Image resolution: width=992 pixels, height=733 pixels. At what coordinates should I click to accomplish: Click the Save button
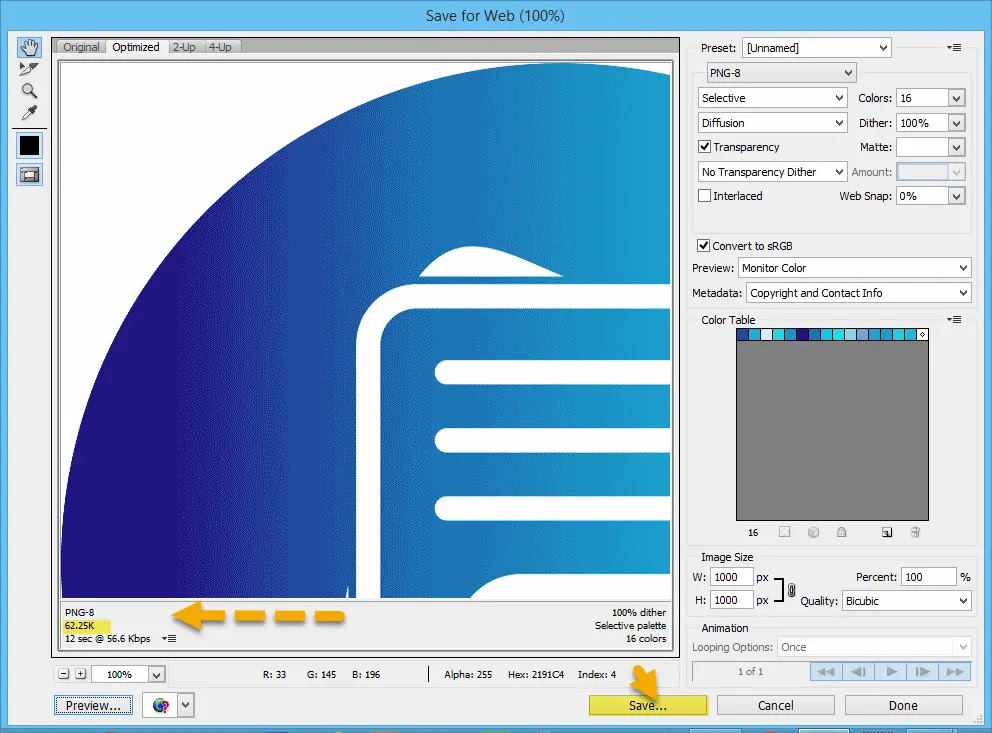coord(647,705)
